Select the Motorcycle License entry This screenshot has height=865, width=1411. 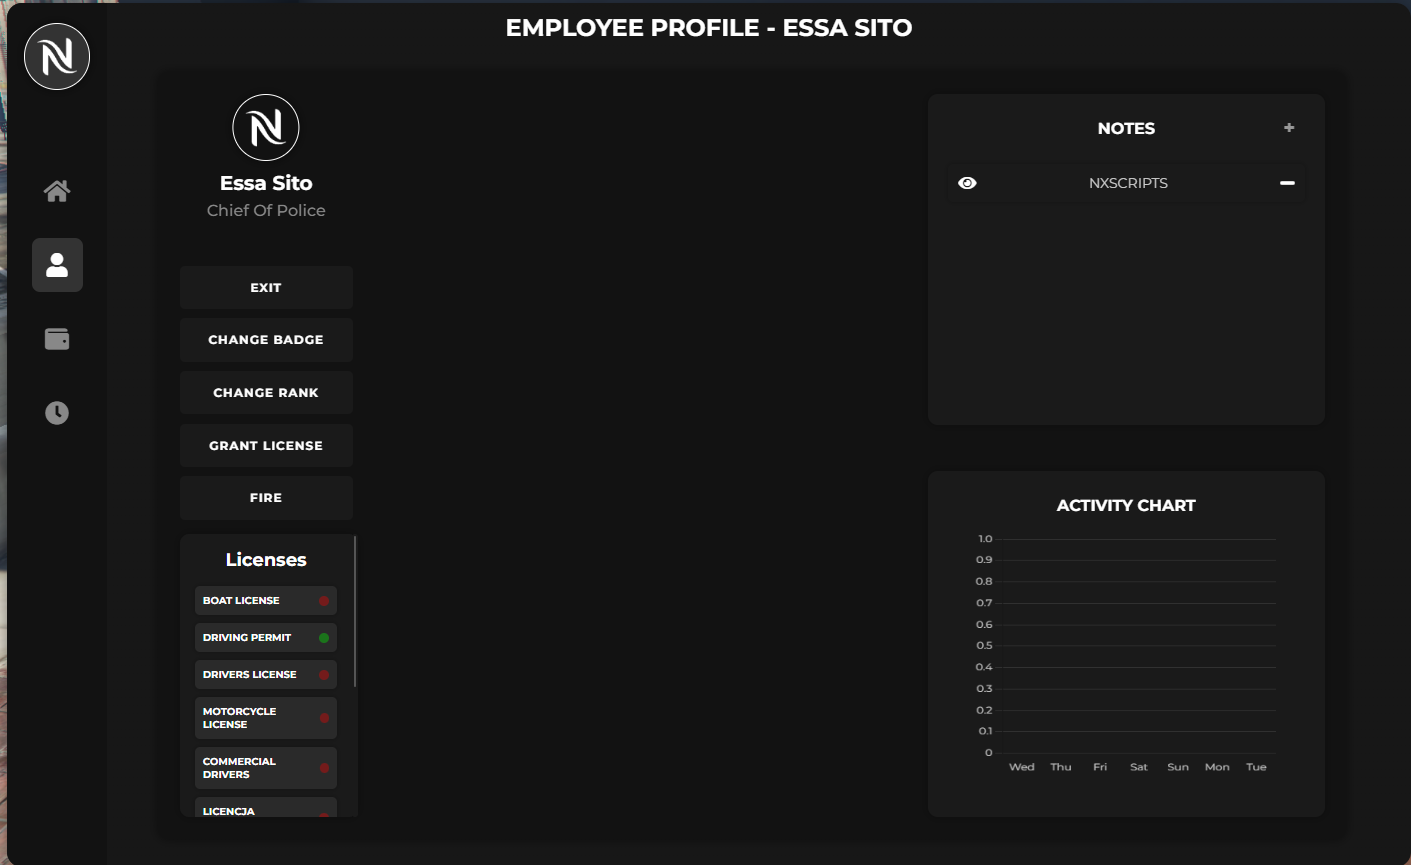[266, 718]
